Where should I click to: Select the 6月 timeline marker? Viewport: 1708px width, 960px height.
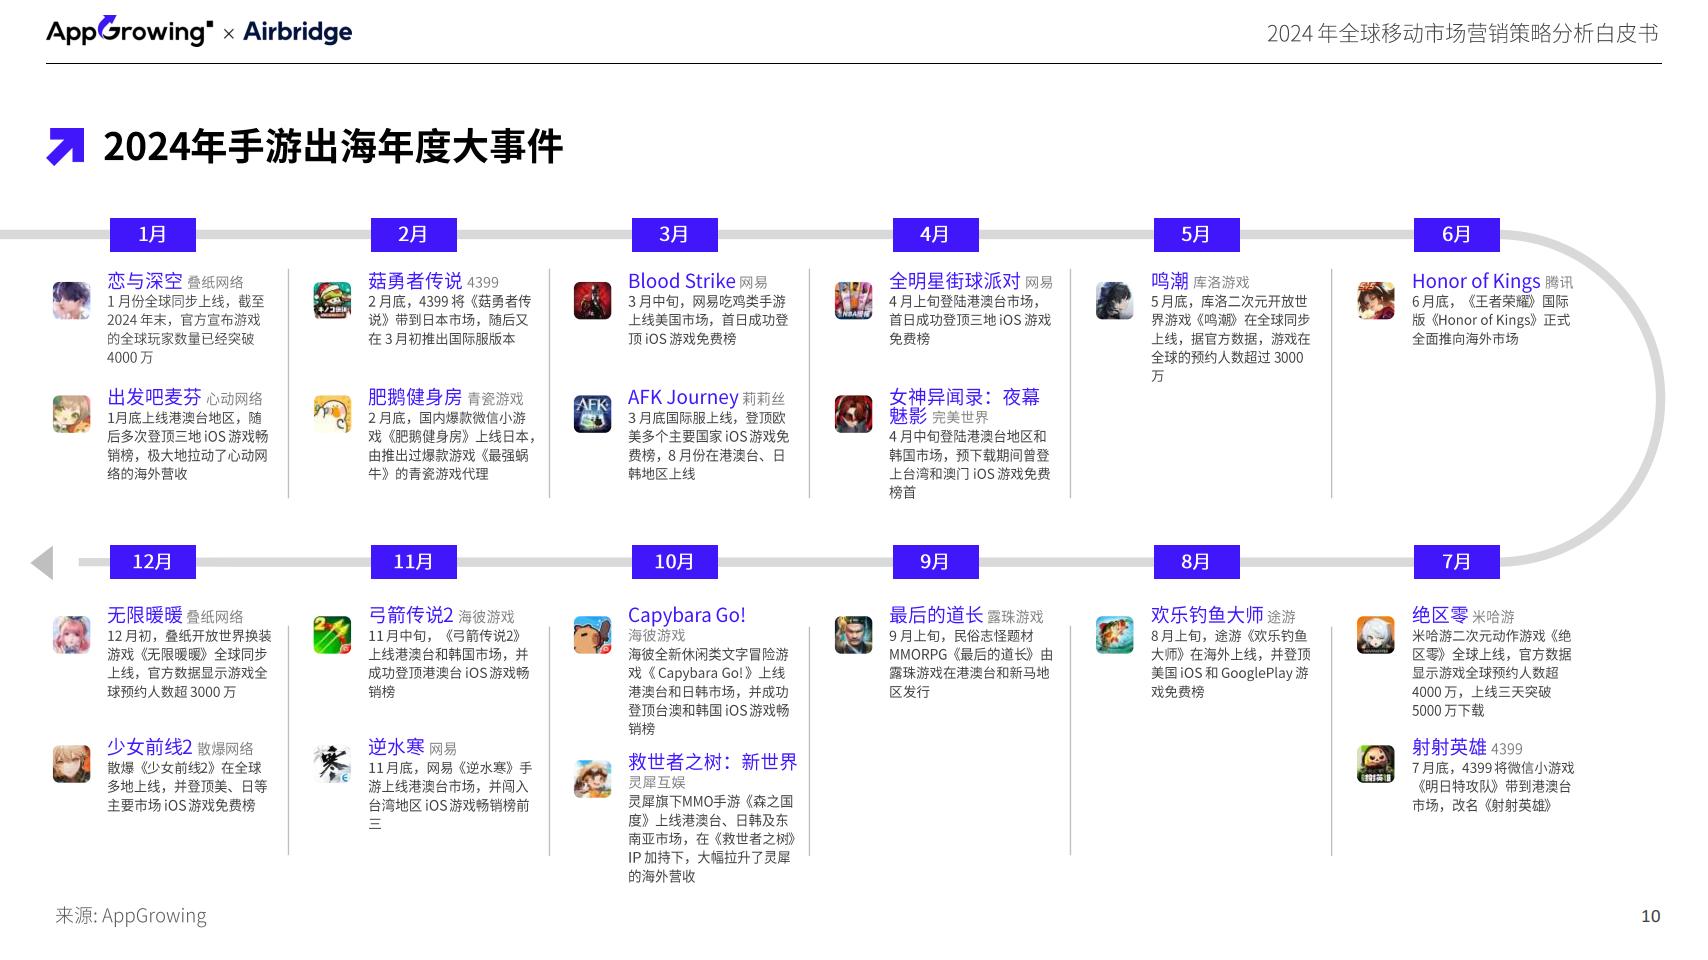(1457, 234)
